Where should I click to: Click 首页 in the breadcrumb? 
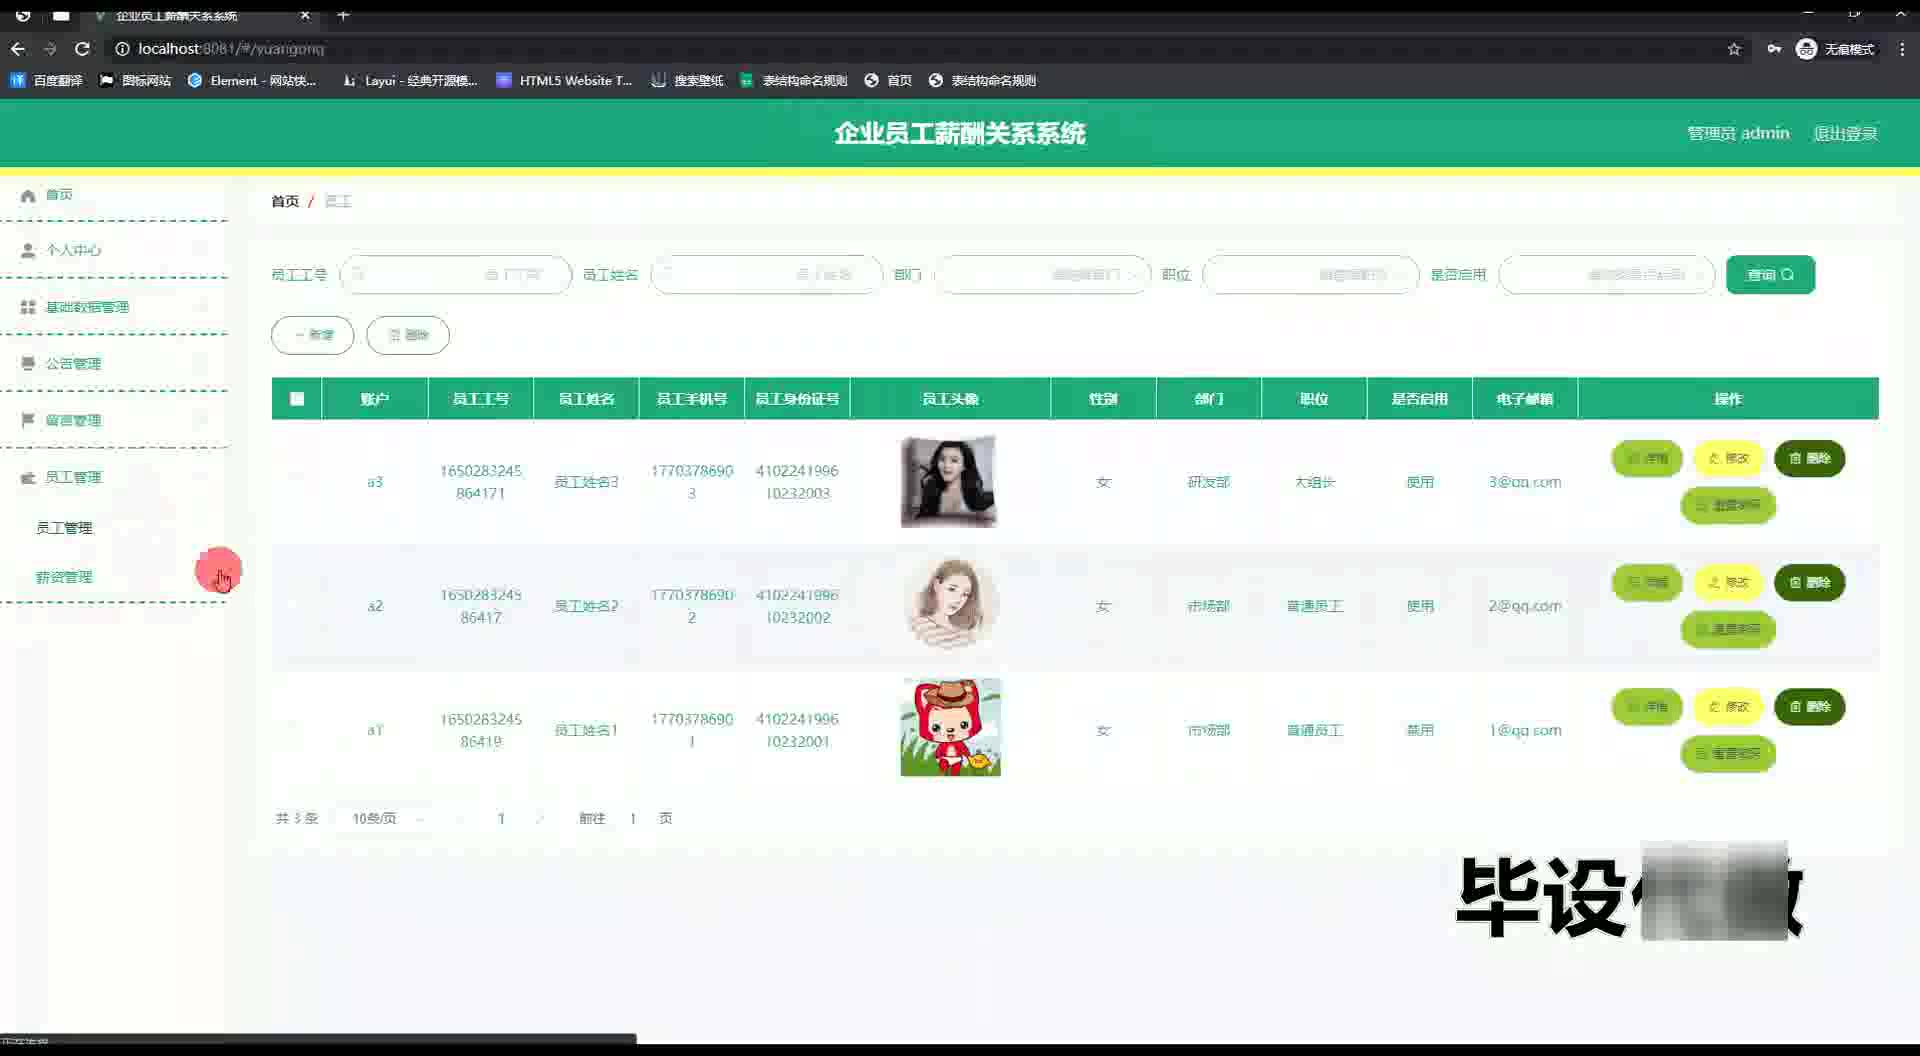[x=285, y=202]
